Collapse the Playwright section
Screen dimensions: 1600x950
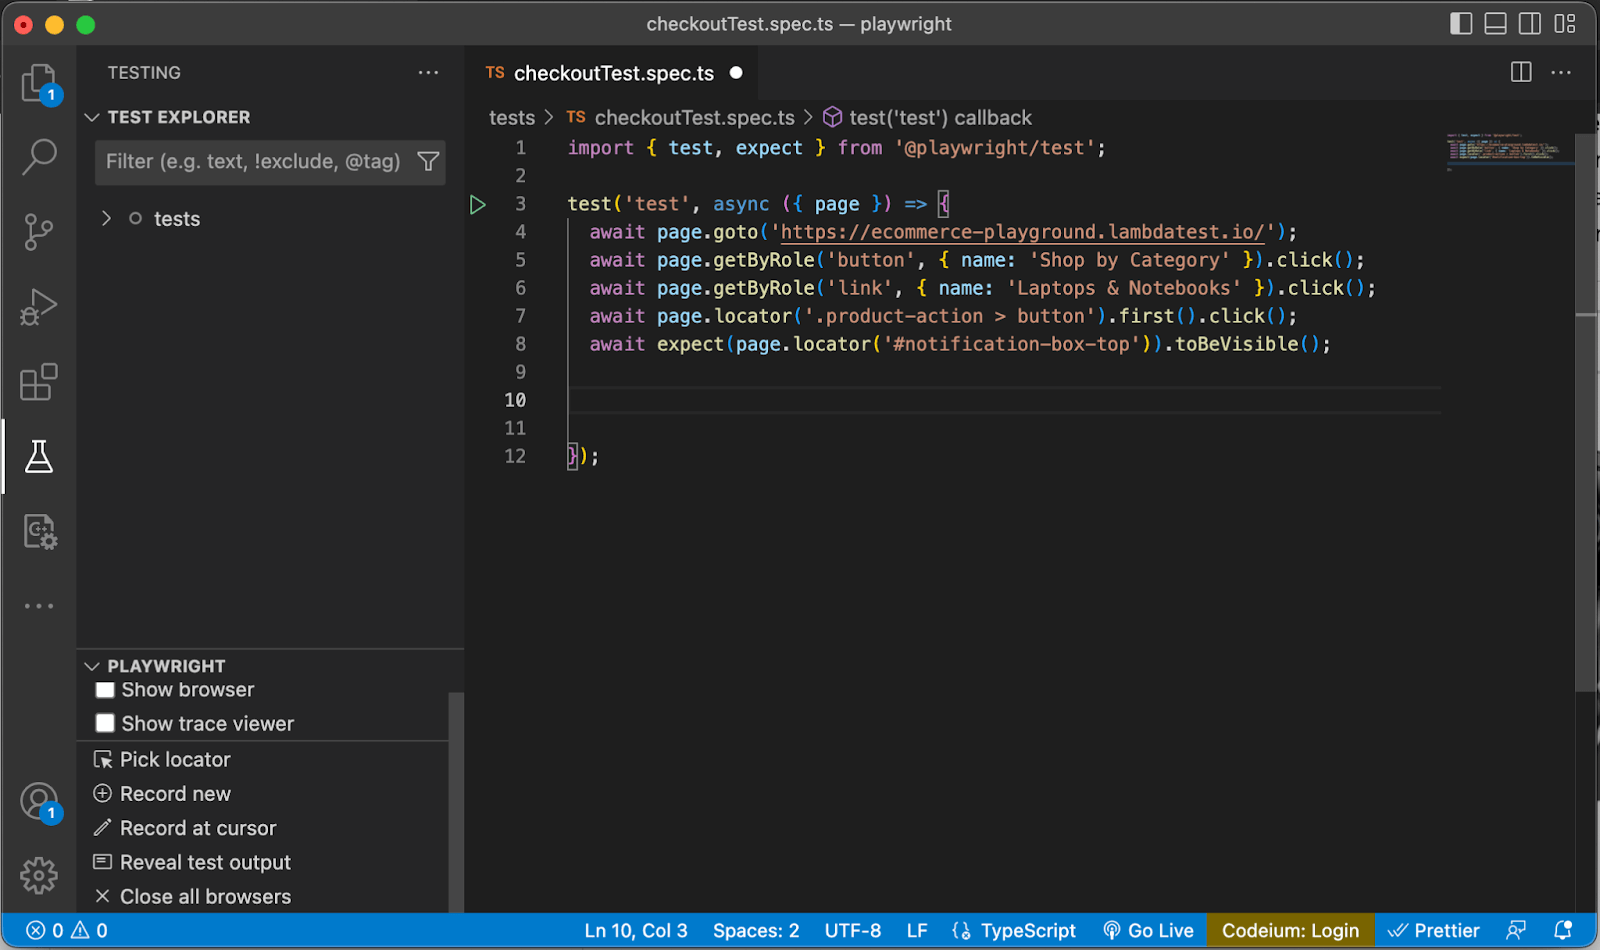(92, 666)
